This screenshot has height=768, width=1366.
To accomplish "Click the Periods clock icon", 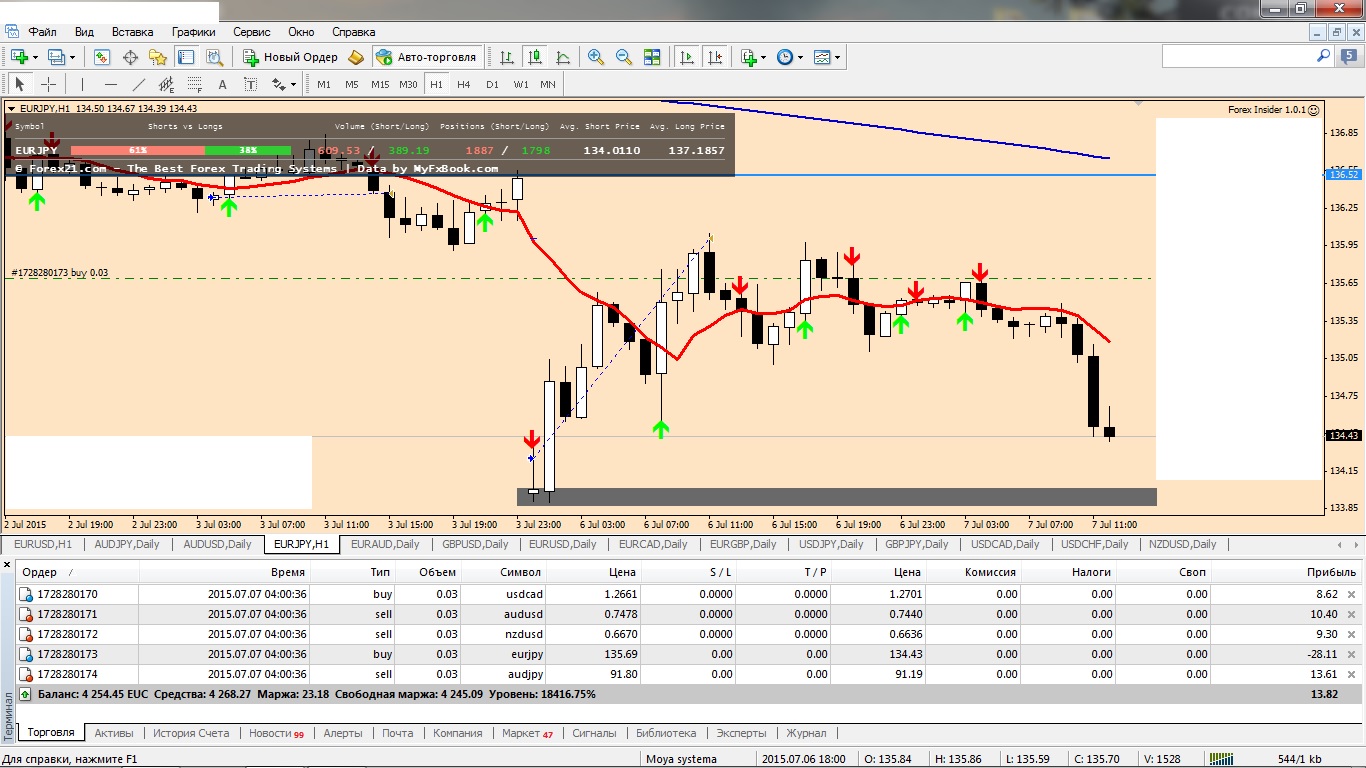I will pyautogui.click(x=784, y=57).
